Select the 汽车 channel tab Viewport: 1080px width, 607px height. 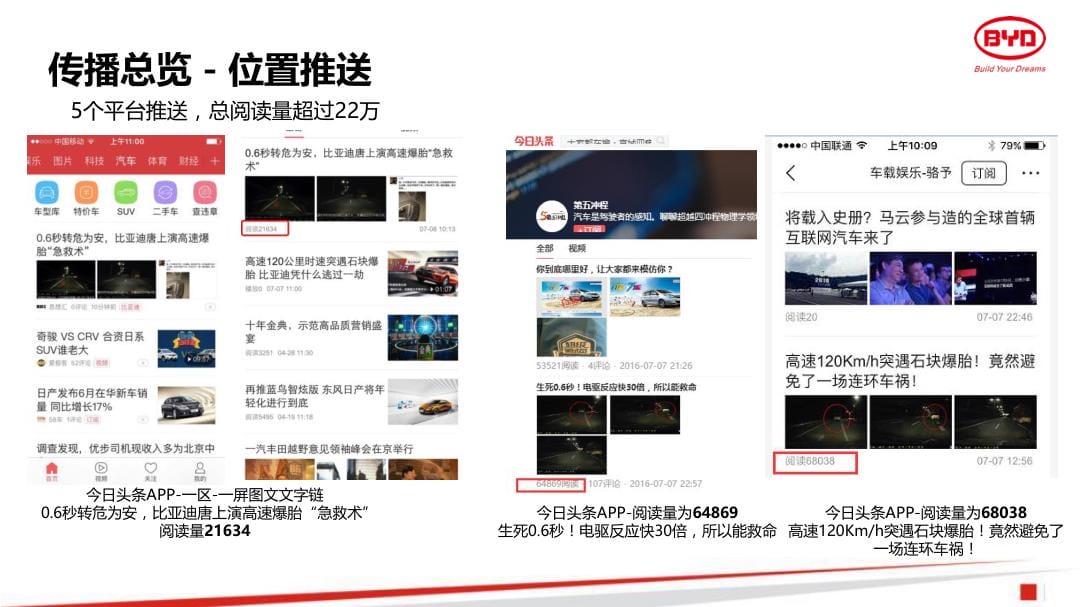point(125,161)
